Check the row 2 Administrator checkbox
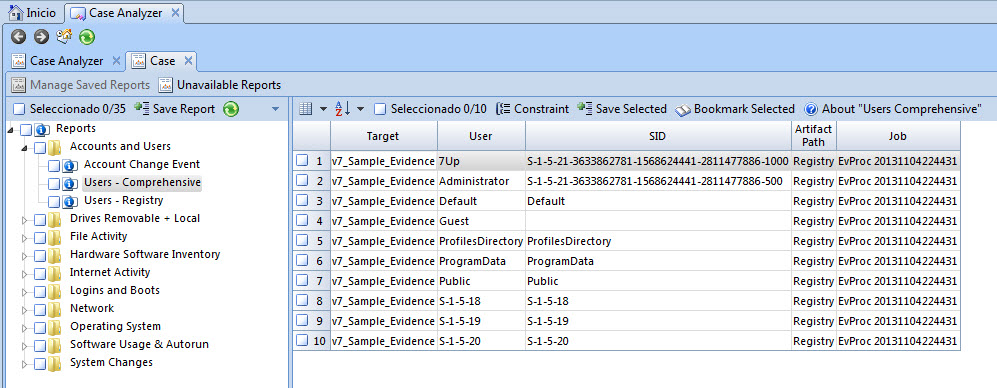The width and height of the screenshot is (997, 388). click(x=302, y=181)
